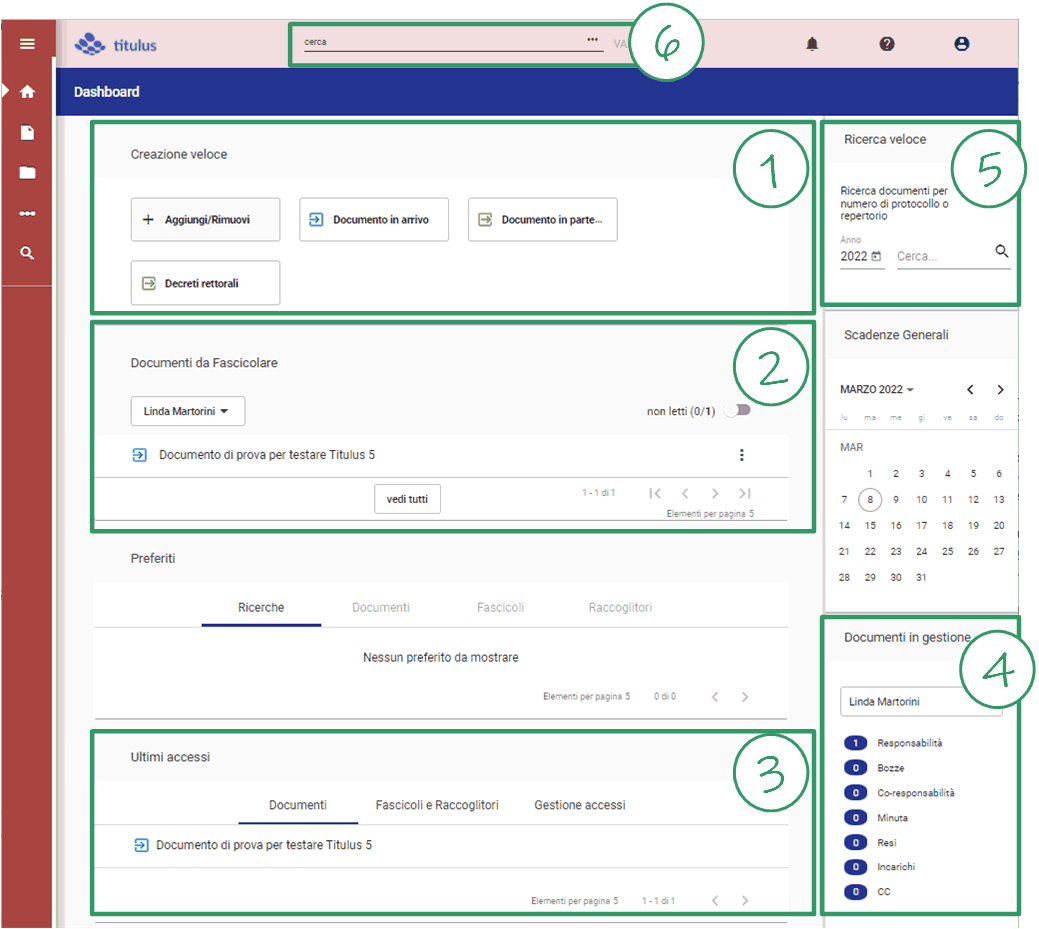This screenshot has height=929, width=1039.
Task: Select the Gestione accessi tab
Action: coord(580,805)
